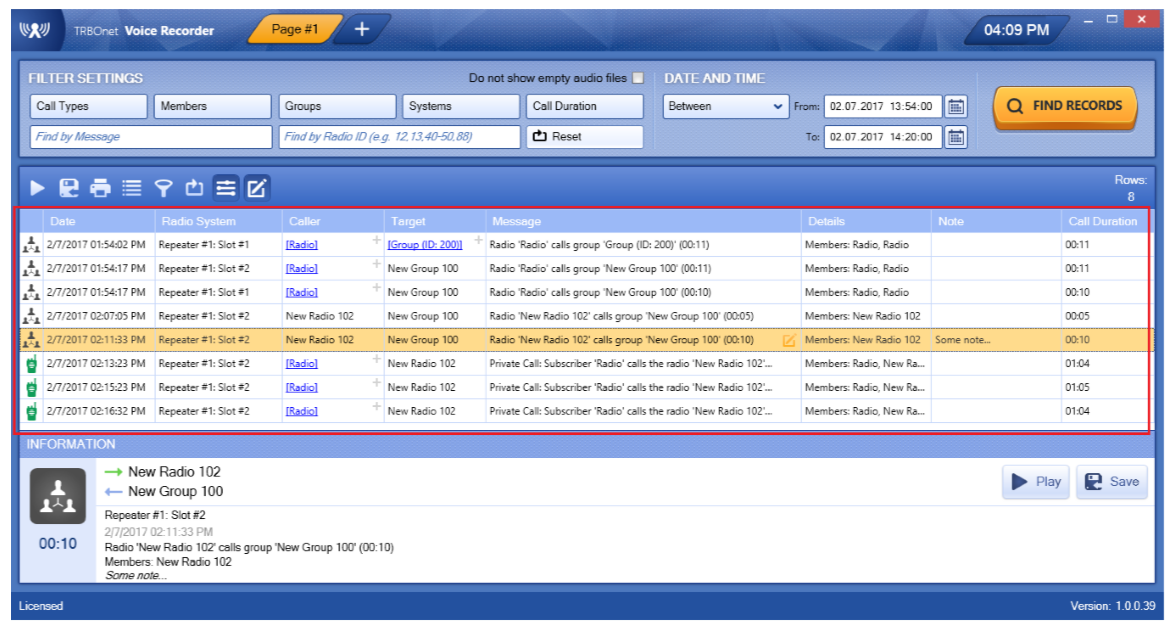Expand the 'Between' date range dropdown
The height and width of the screenshot is (629, 1176).
(725, 106)
